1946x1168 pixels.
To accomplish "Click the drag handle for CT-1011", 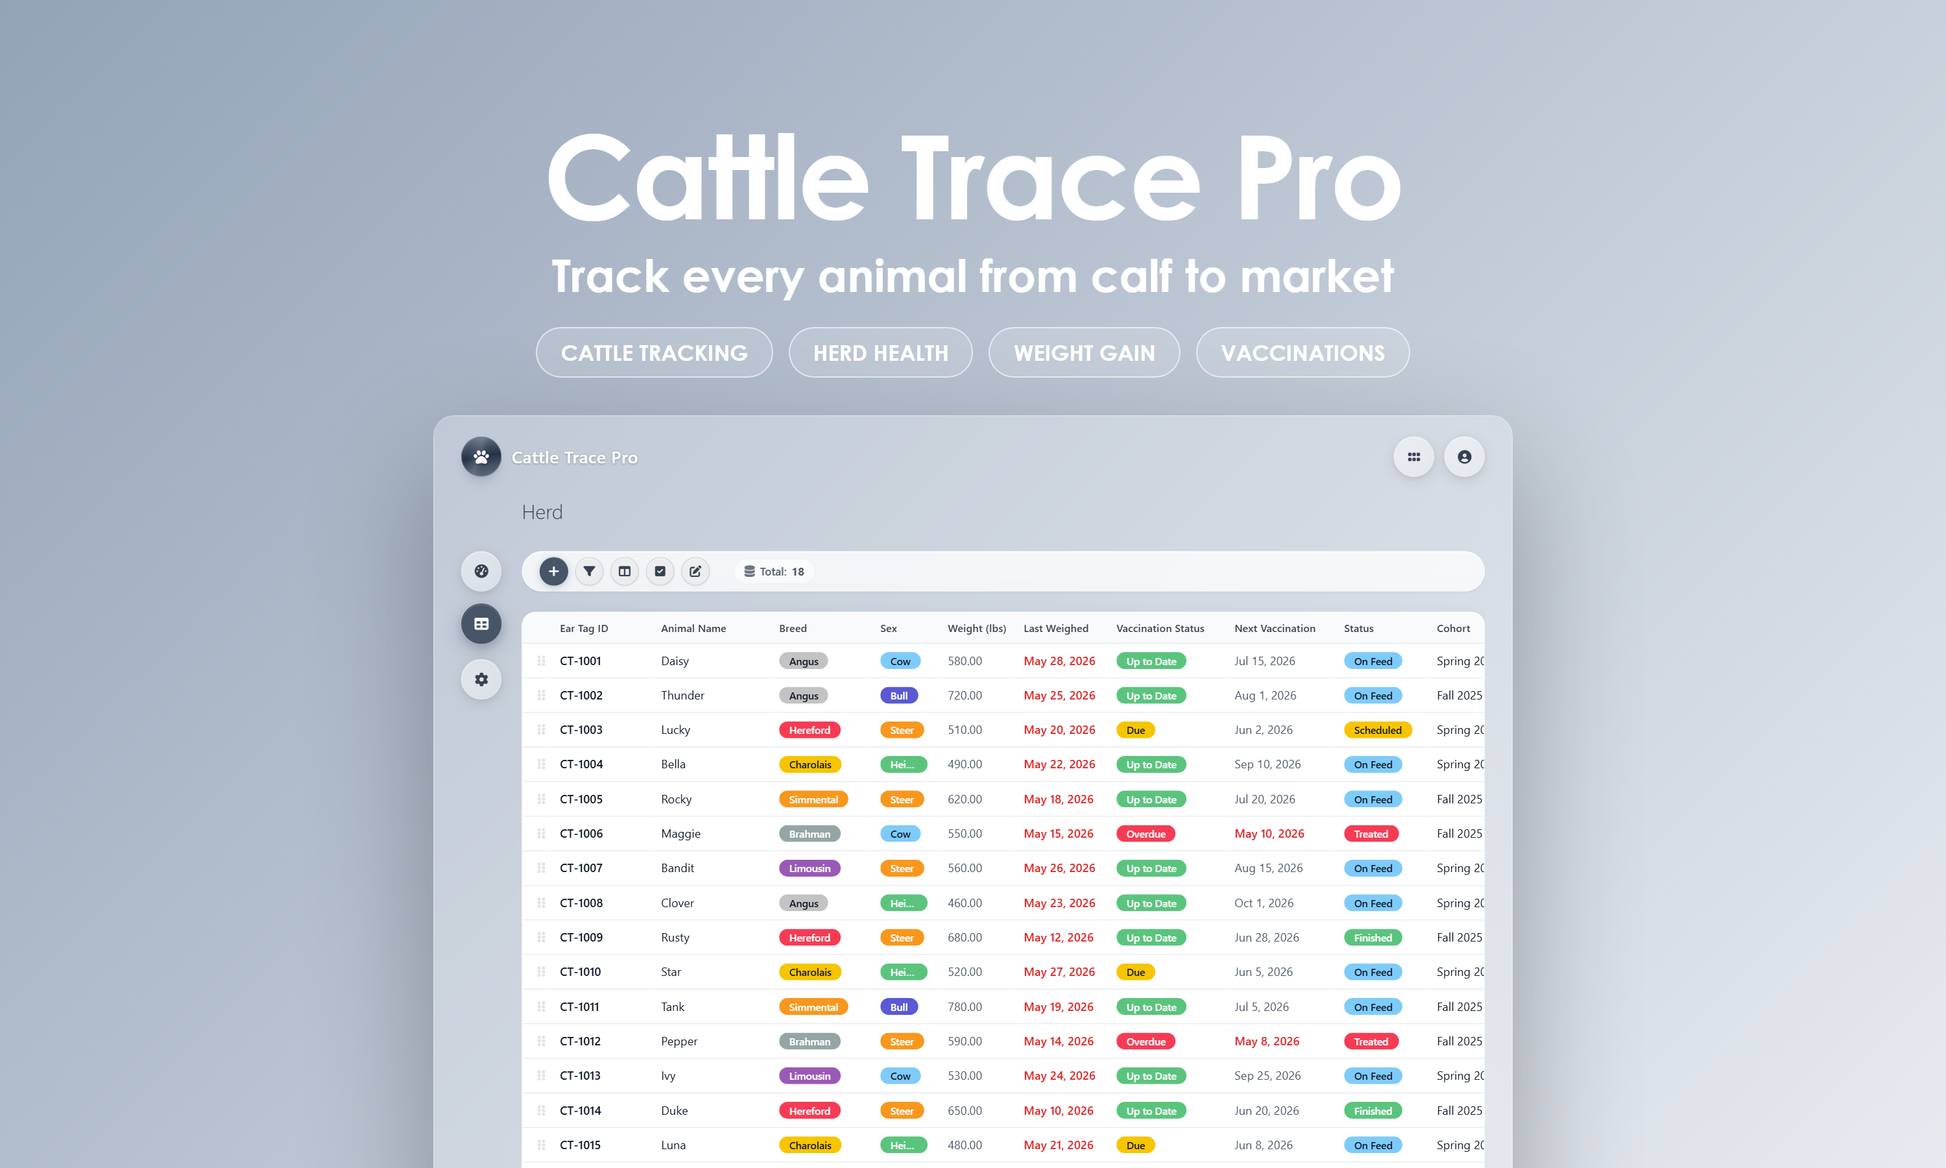I will click(x=541, y=1007).
